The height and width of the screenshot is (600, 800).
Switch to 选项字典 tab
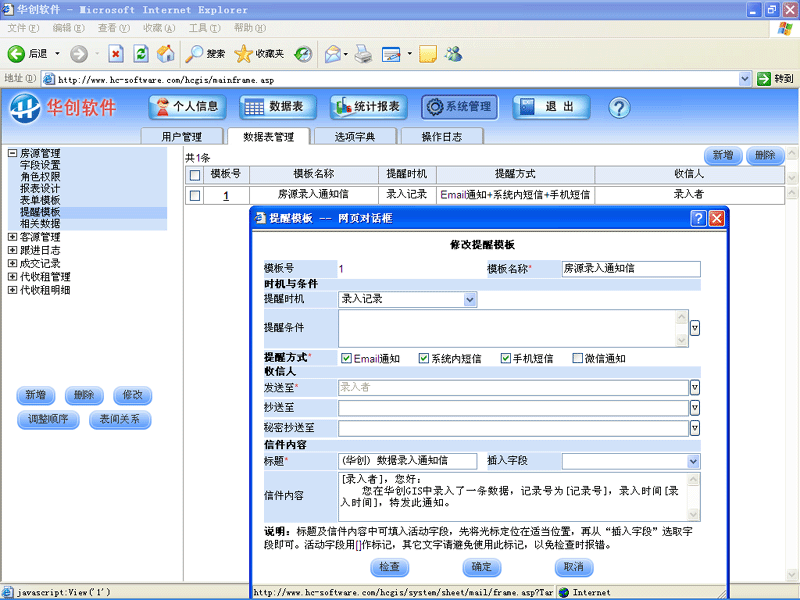(x=355, y=136)
